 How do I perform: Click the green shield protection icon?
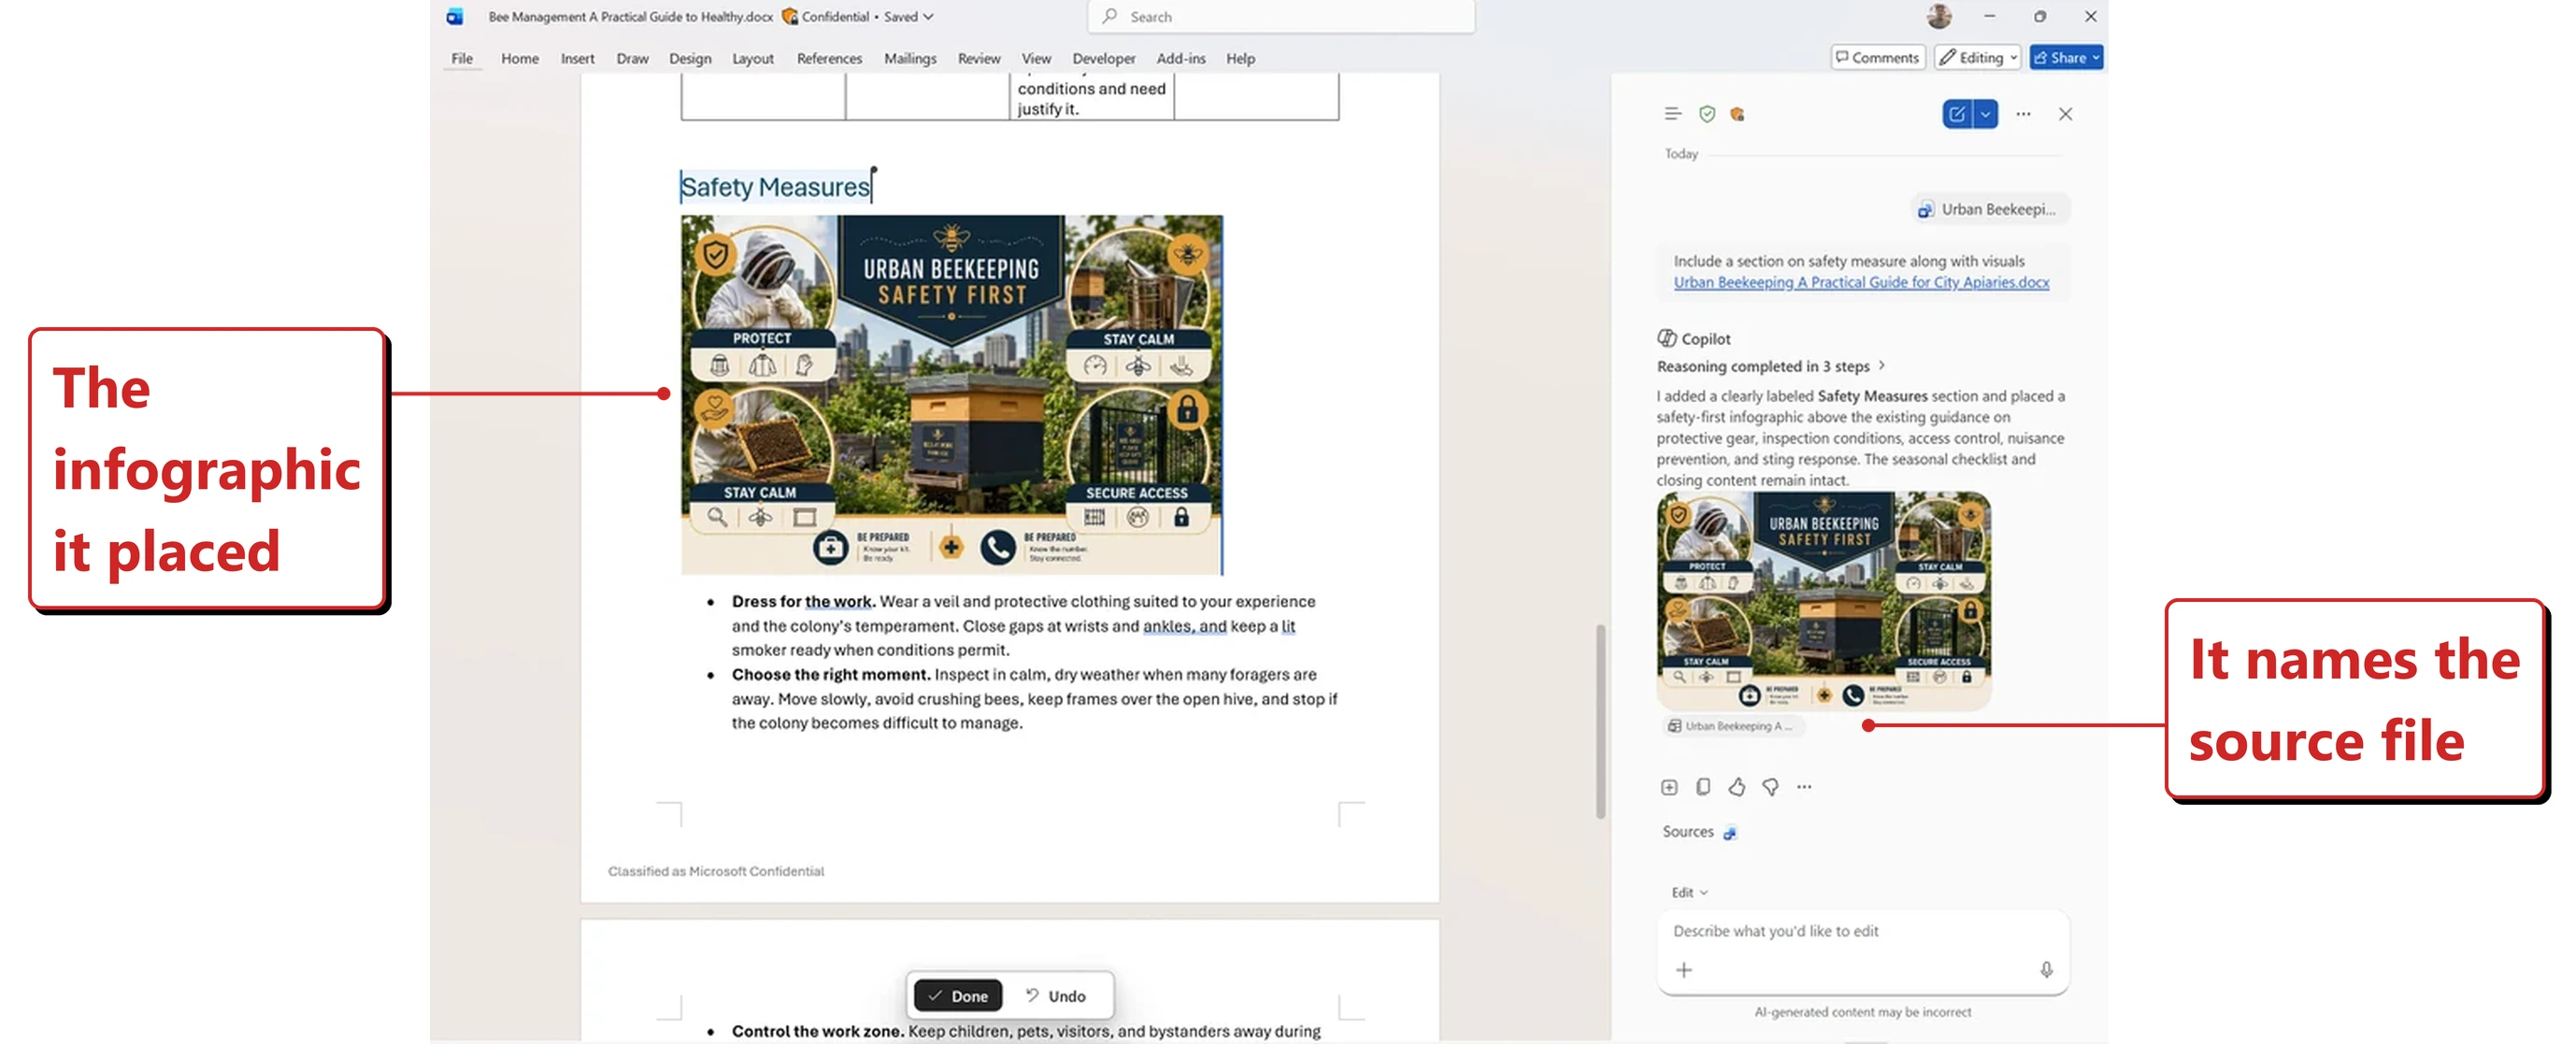[1707, 114]
